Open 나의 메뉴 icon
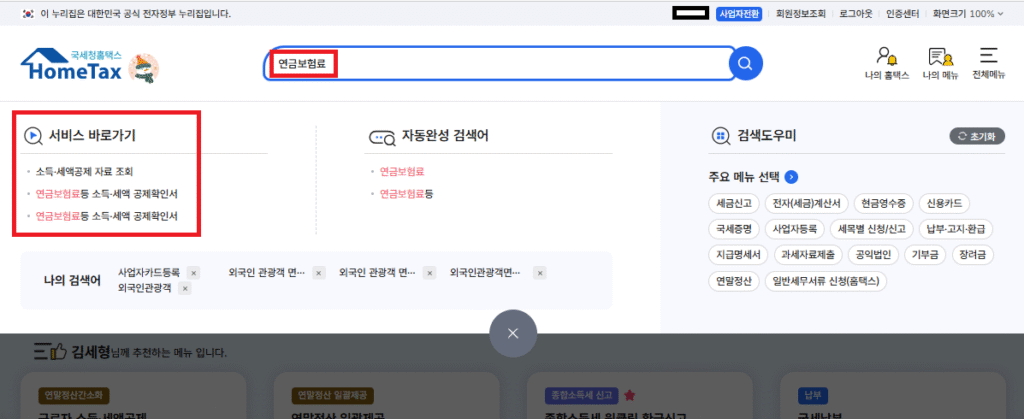 pos(940,63)
